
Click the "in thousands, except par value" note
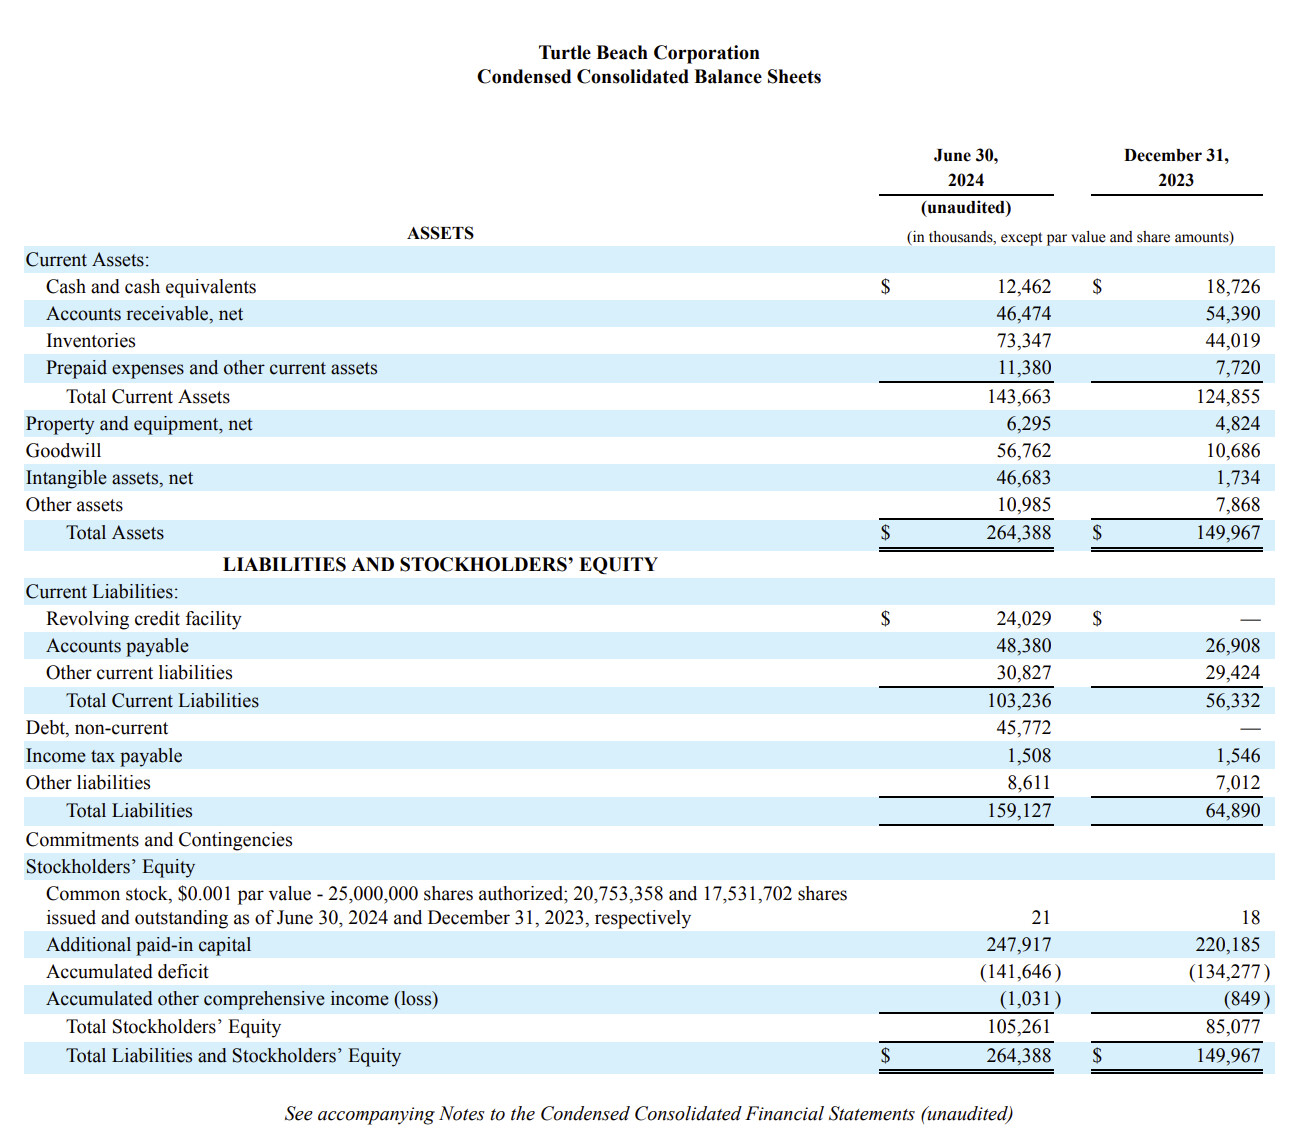click(x=1070, y=238)
